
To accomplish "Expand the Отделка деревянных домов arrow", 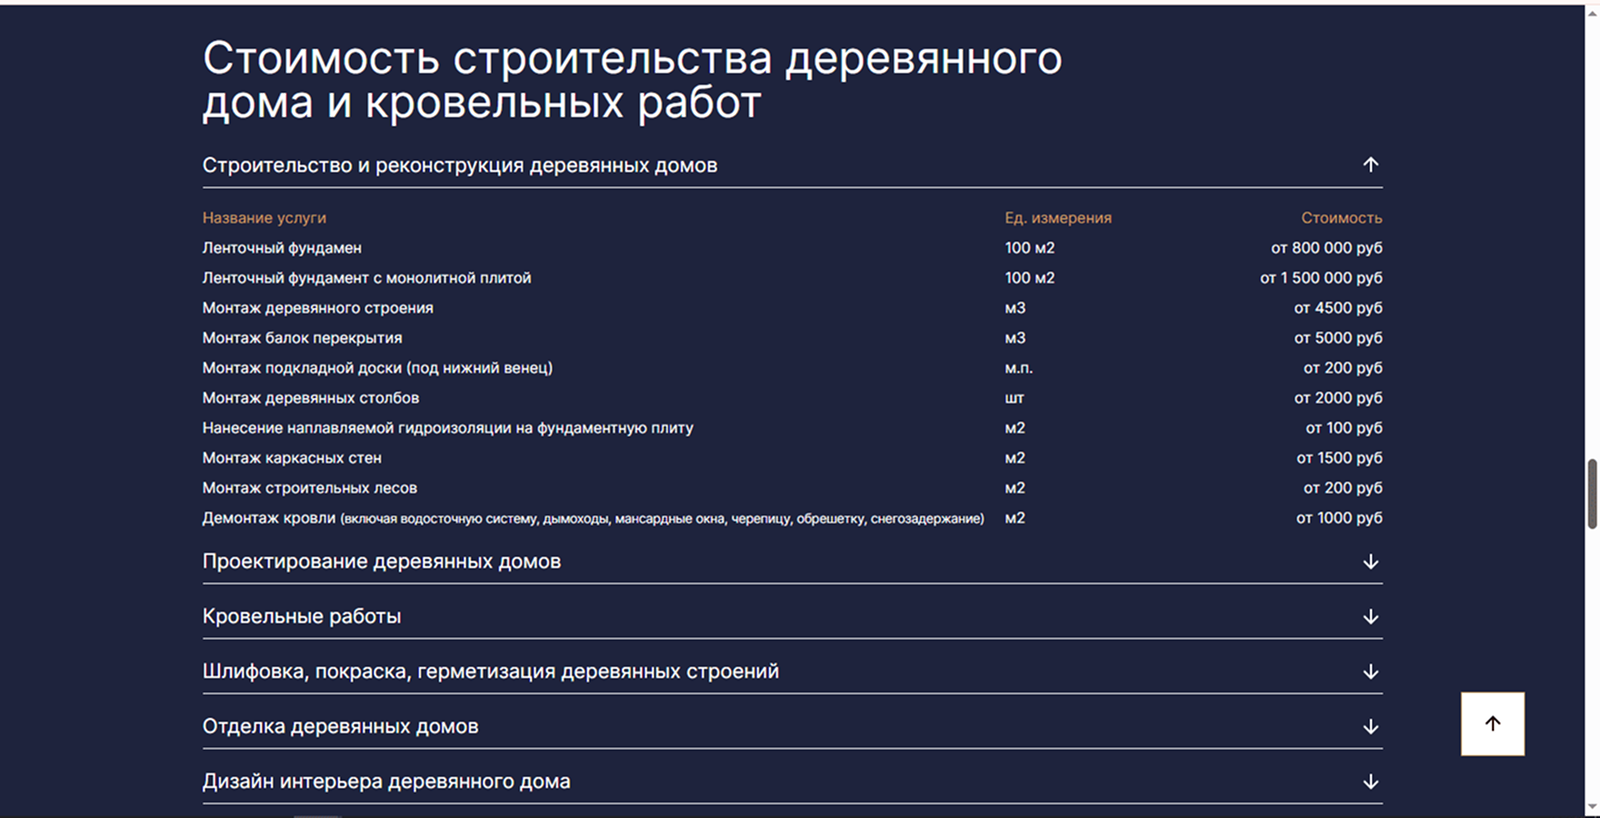I will pyautogui.click(x=1371, y=727).
